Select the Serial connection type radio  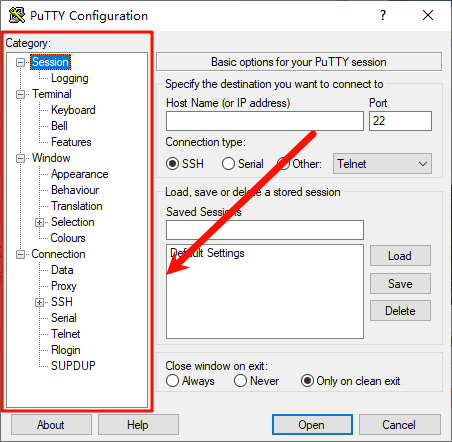(x=228, y=164)
